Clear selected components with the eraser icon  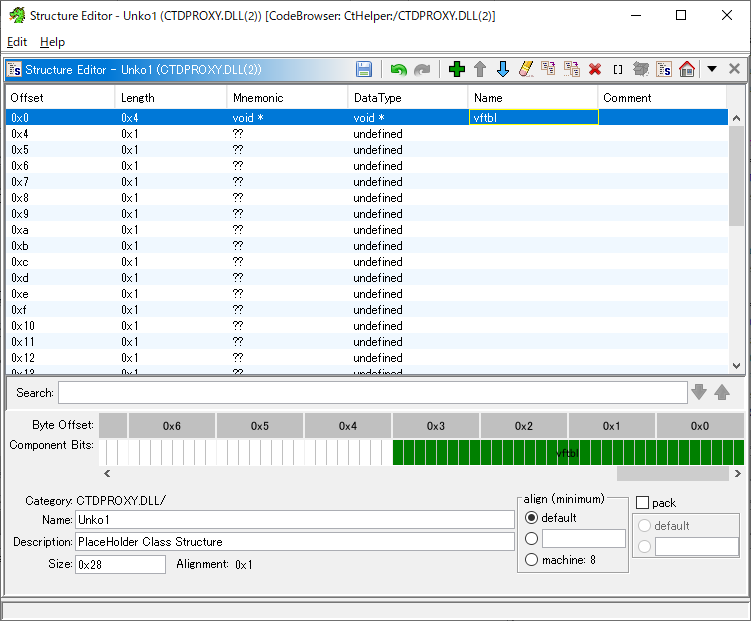click(525, 69)
